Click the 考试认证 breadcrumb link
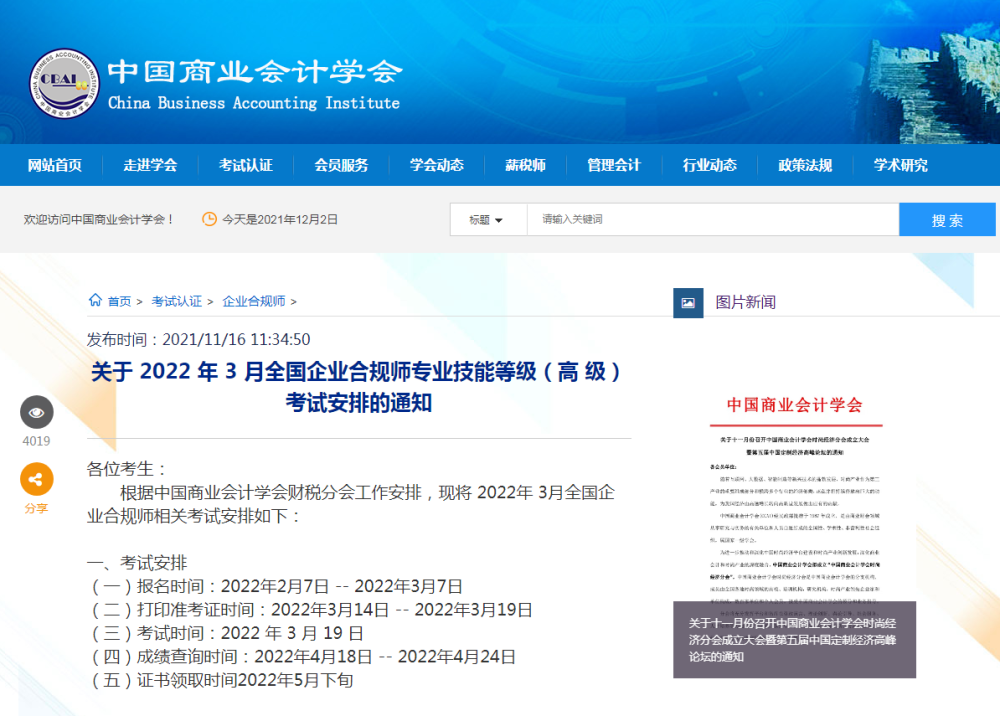 (177, 301)
